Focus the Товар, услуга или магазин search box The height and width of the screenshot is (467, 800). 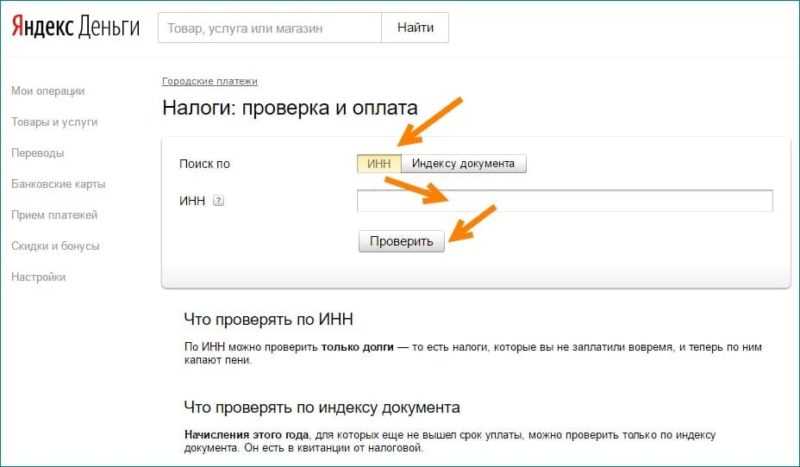pos(268,28)
